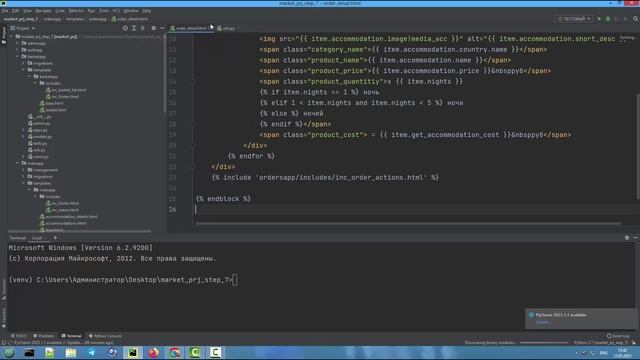Screen dimensions: 640x360
Task: Click the Expand All icon in Project panel header
Action: coord(134,28)
